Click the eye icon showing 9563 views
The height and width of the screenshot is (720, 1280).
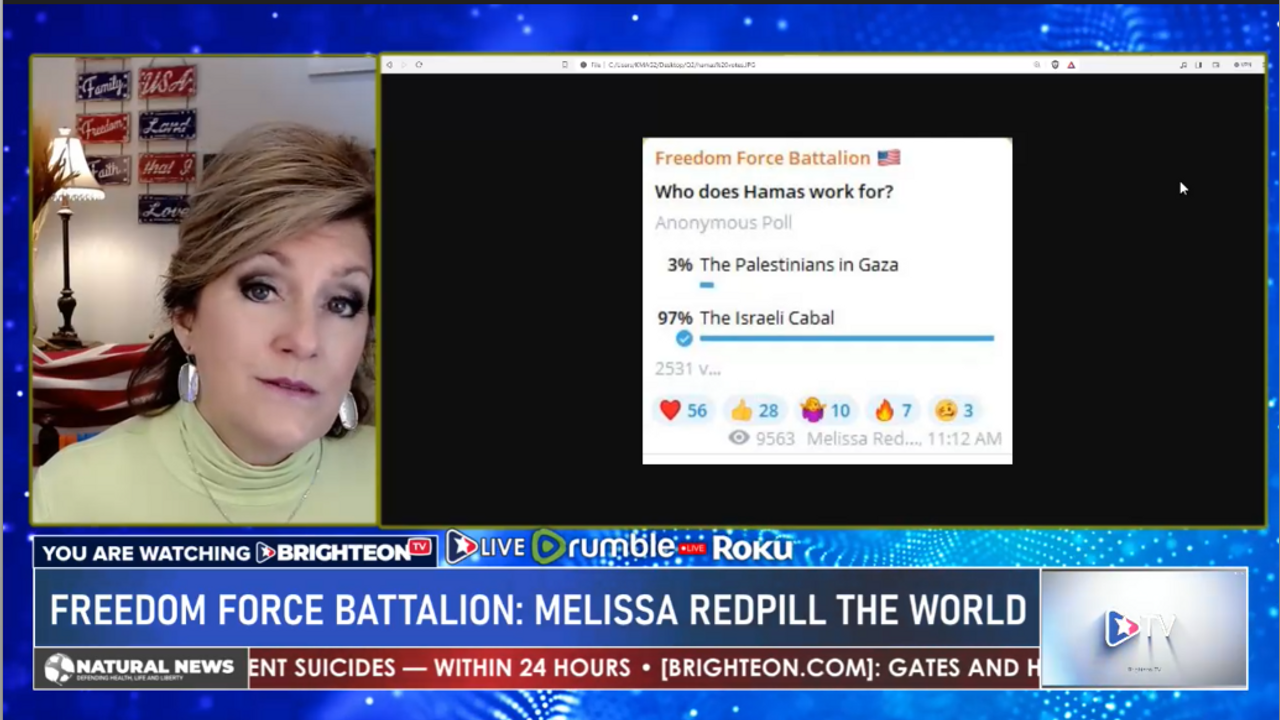739,438
